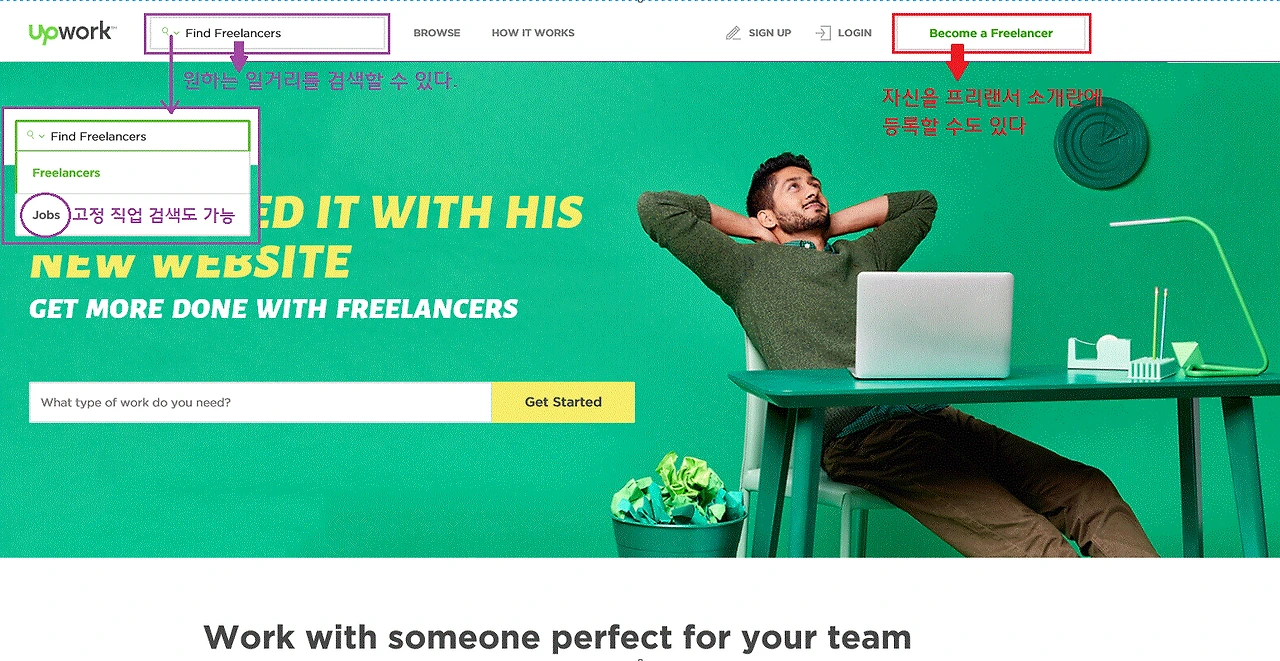Click the header Find Freelancers search field
Screen dimensions: 1280x661
click(x=268, y=33)
